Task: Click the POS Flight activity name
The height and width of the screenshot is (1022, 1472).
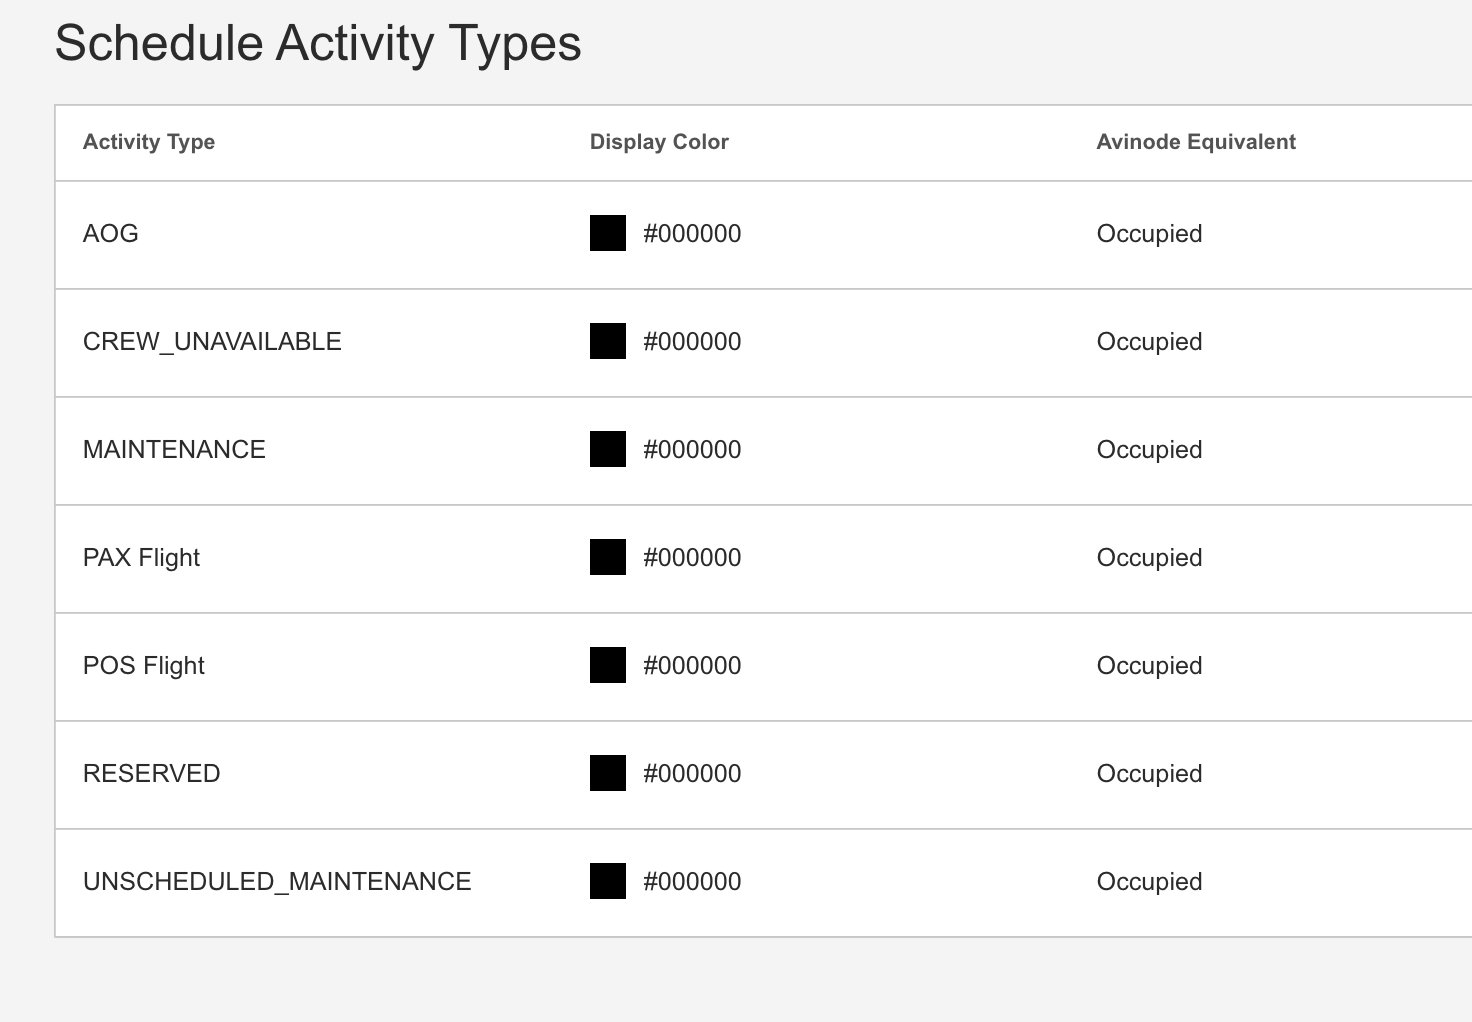Action: [144, 665]
